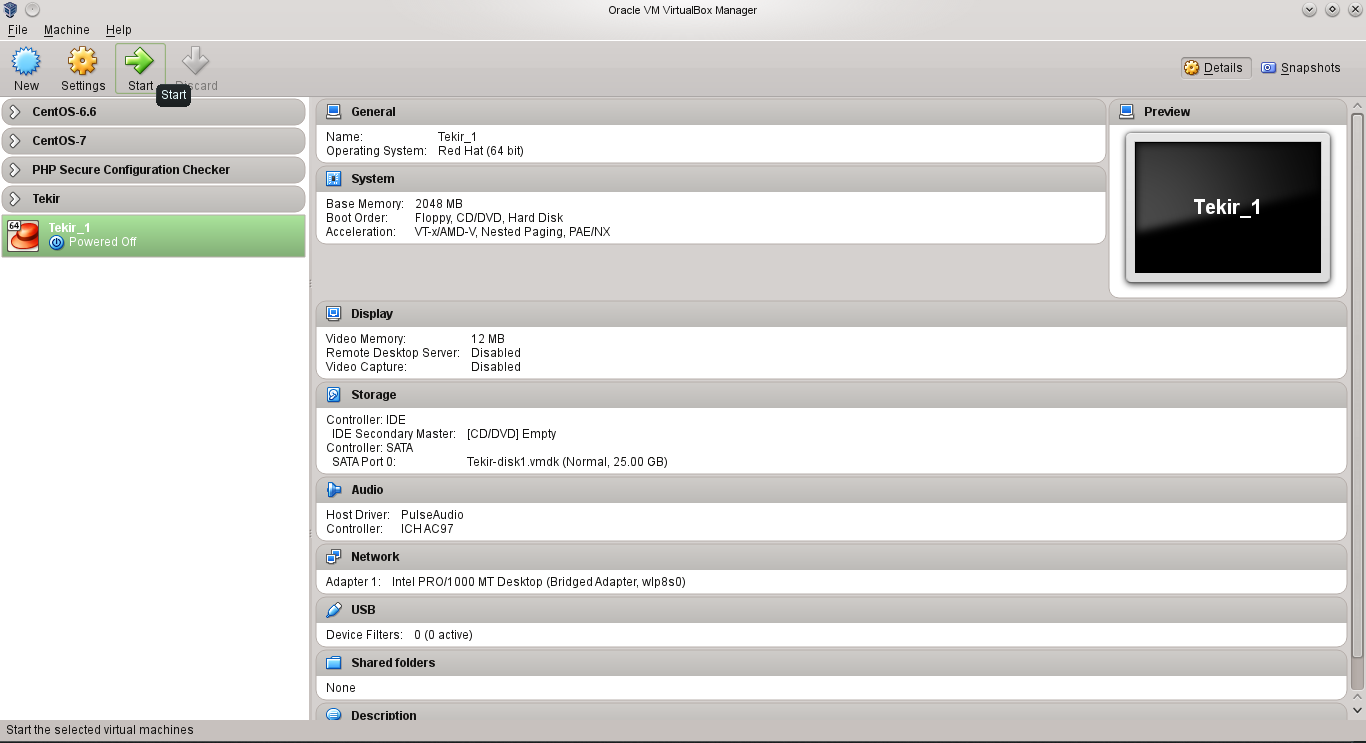Click the Description section icon
1366x743 pixels.
tap(334, 715)
